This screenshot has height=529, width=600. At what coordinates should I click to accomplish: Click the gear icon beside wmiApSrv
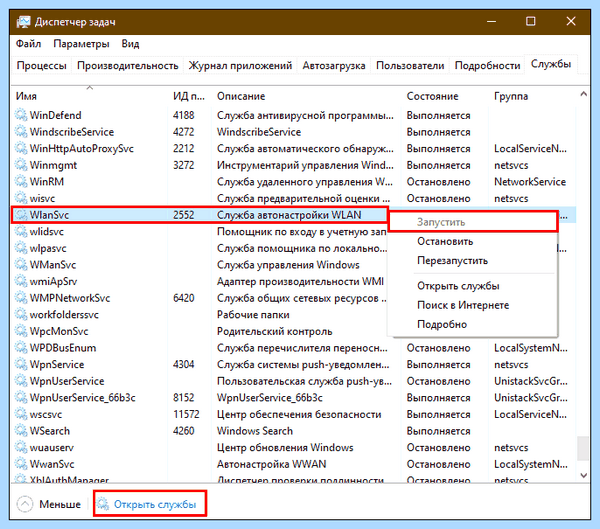click(x=21, y=281)
